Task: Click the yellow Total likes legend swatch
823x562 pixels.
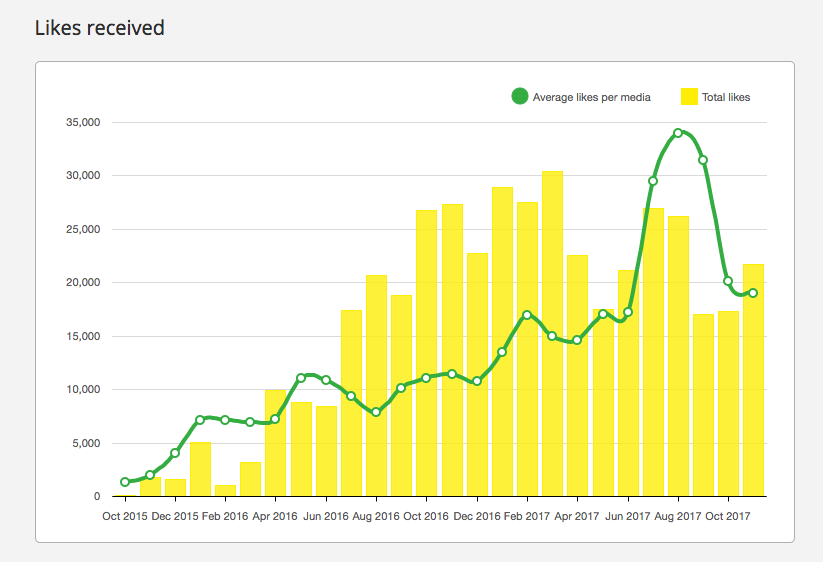Action: [689, 97]
